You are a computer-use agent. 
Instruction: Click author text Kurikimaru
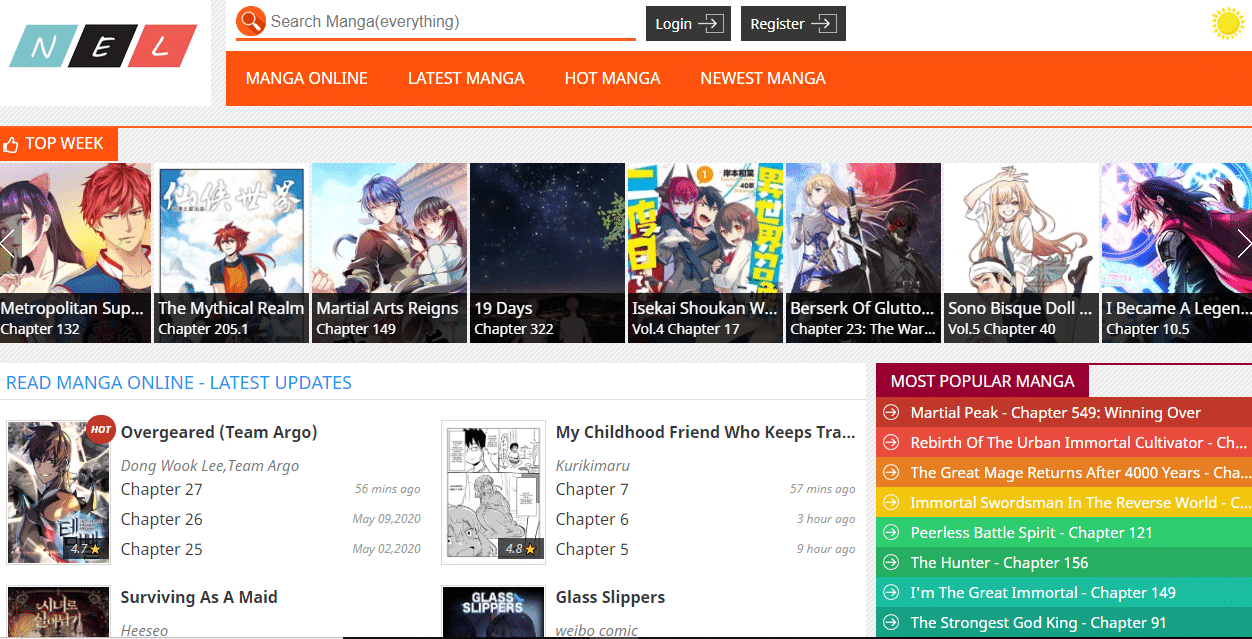[x=593, y=466]
